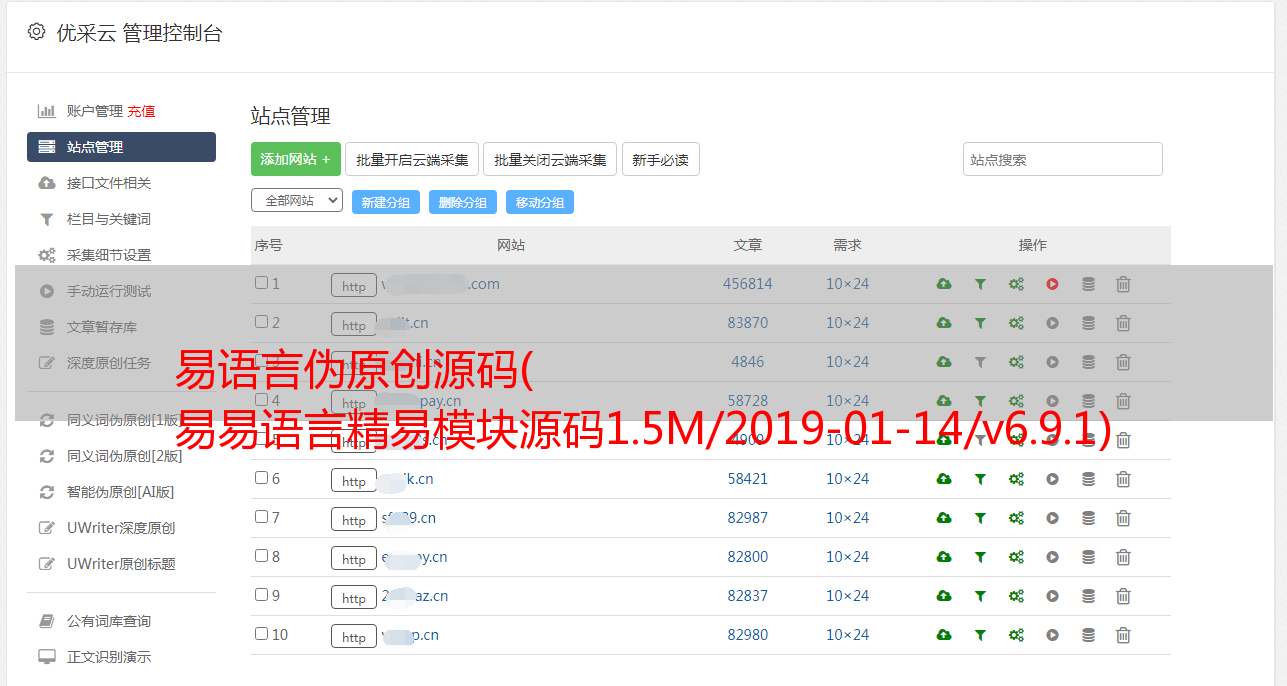Click the cloud upload icon for site 10

pos(944,635)
